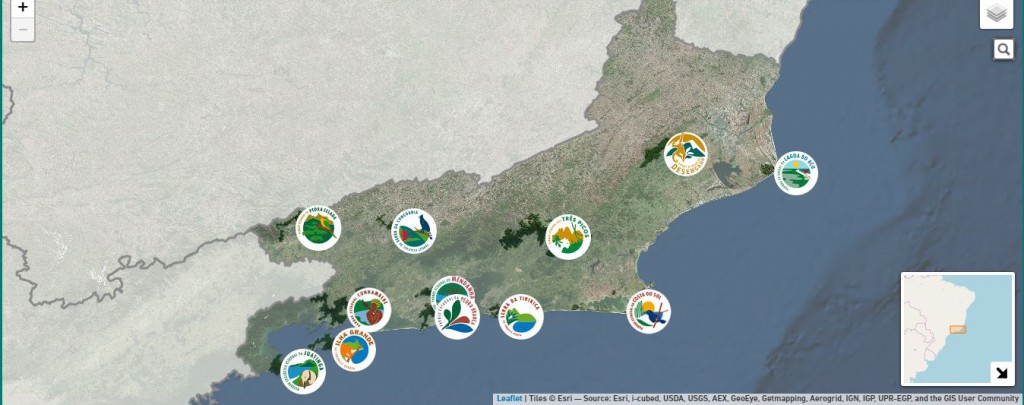This screenshot has height=405, width=1024.
Task: Open the Ilha Grande park marker
Action: pos(354,349)
